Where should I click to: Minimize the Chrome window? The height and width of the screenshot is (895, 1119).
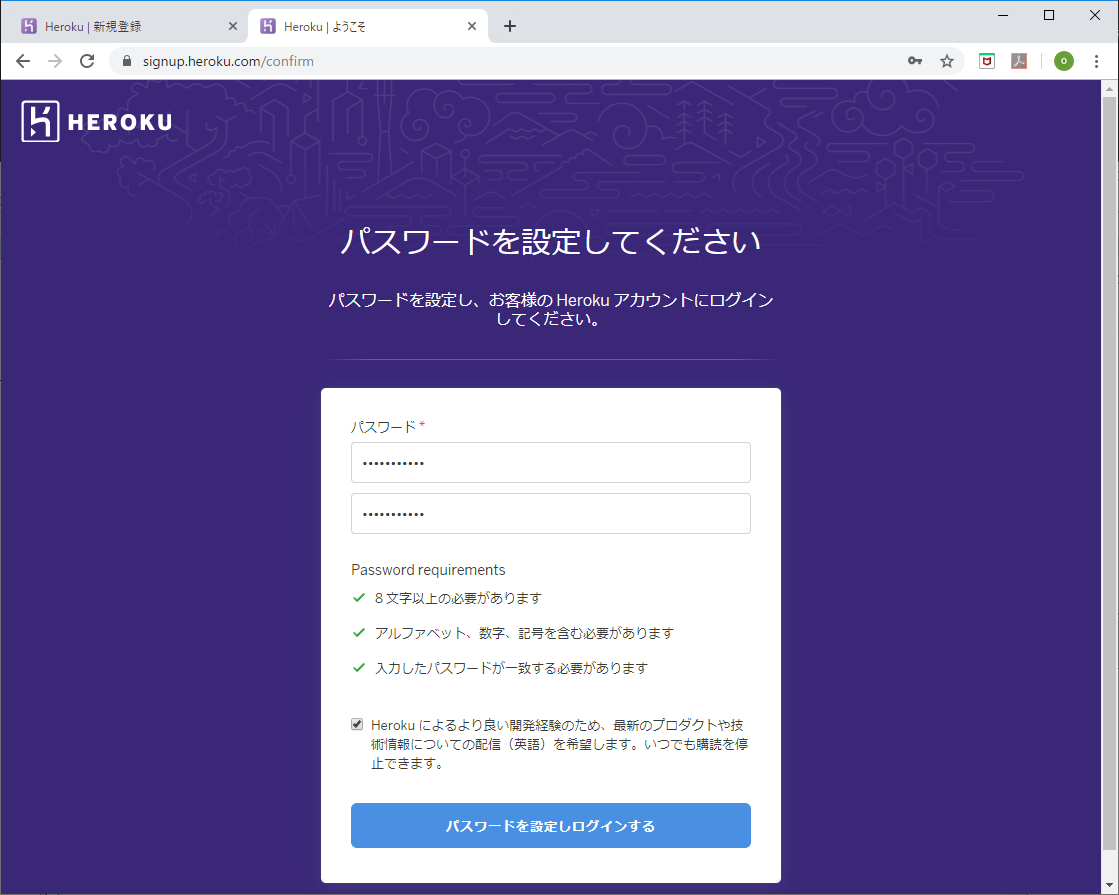coord(1003,15)
